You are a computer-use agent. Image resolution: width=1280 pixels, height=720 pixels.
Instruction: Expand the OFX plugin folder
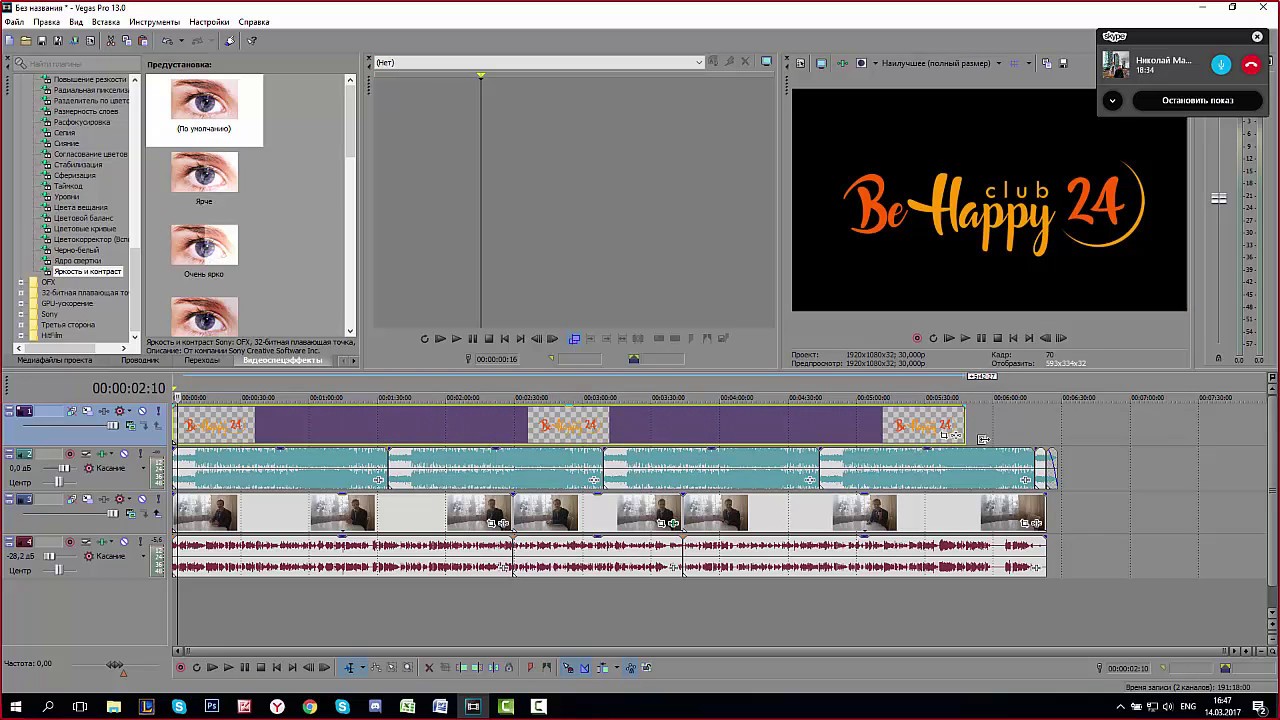tap(21, 283)
